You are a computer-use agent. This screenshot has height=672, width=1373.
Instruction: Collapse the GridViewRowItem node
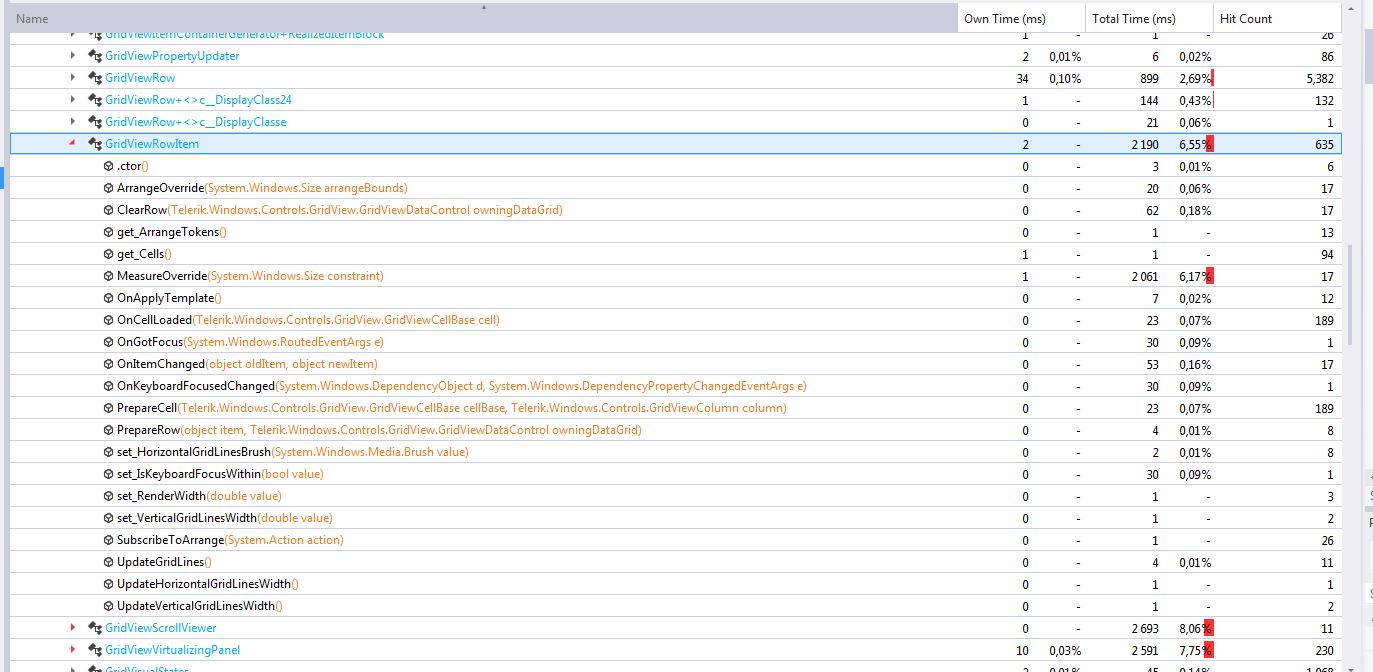72,144
